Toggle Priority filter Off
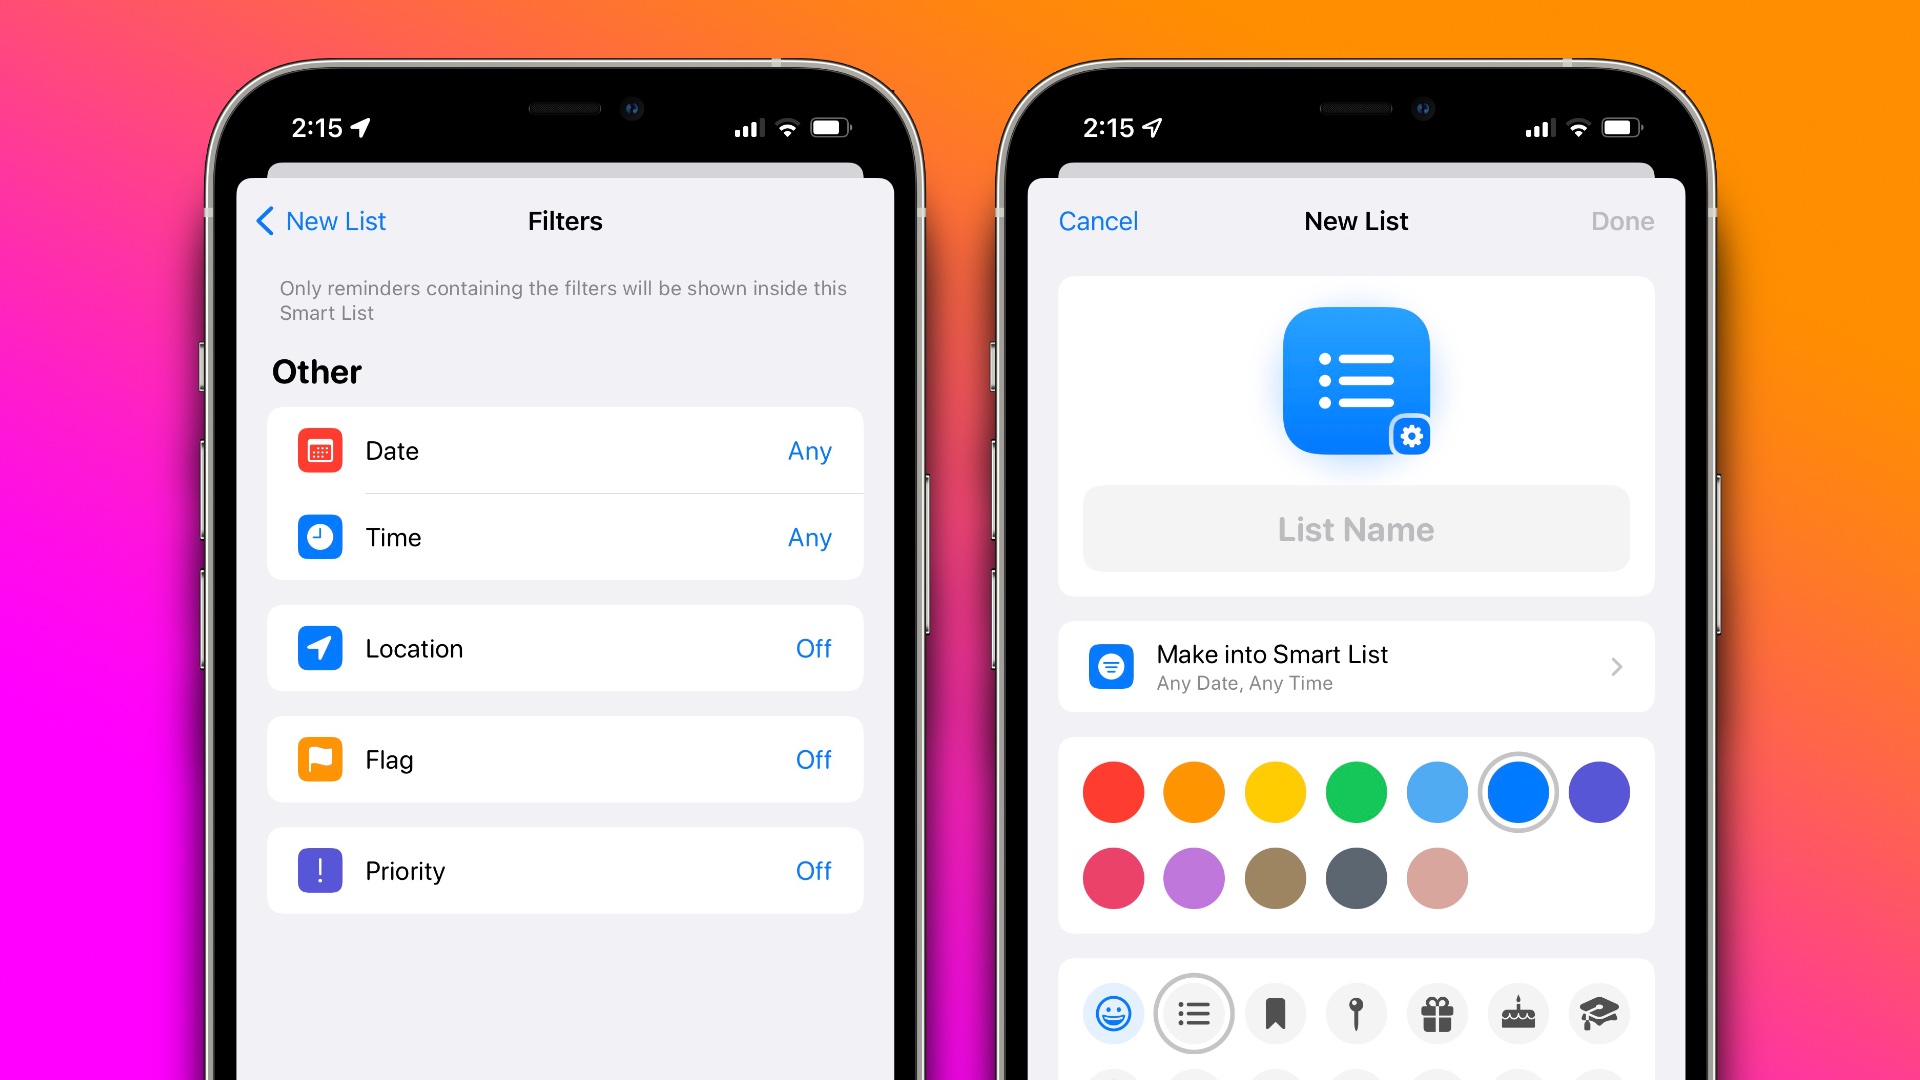This screenshot has height=1080, width=1920. [810, 870]
